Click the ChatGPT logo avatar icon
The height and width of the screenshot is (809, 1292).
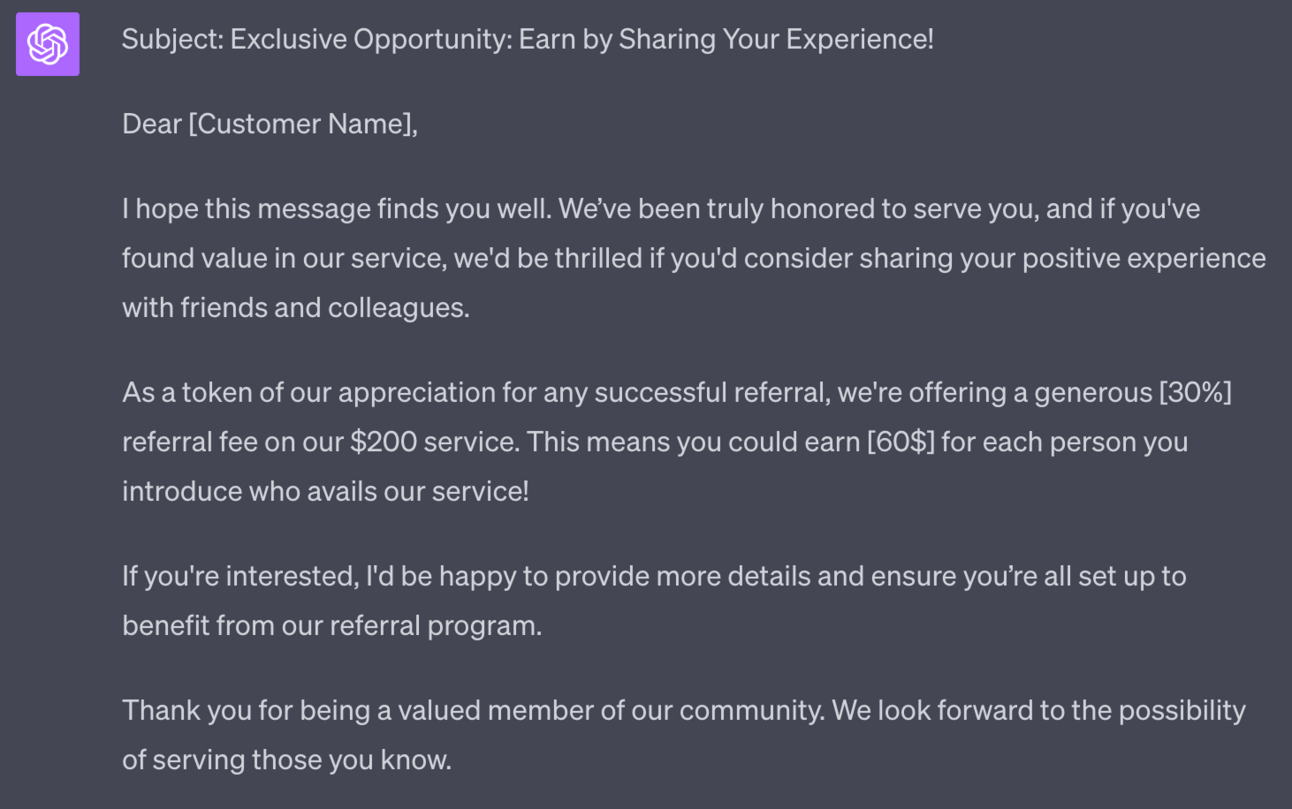[47, 44]
